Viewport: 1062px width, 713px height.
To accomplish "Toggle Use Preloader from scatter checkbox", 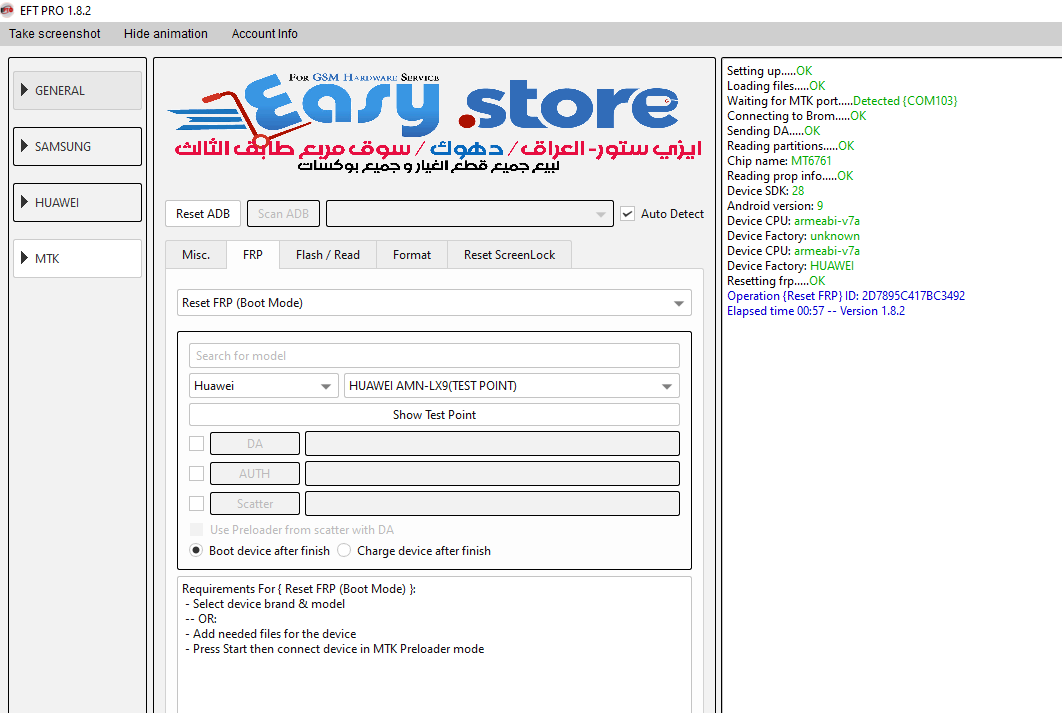I will pyautogui.click(x=196, y=530).
